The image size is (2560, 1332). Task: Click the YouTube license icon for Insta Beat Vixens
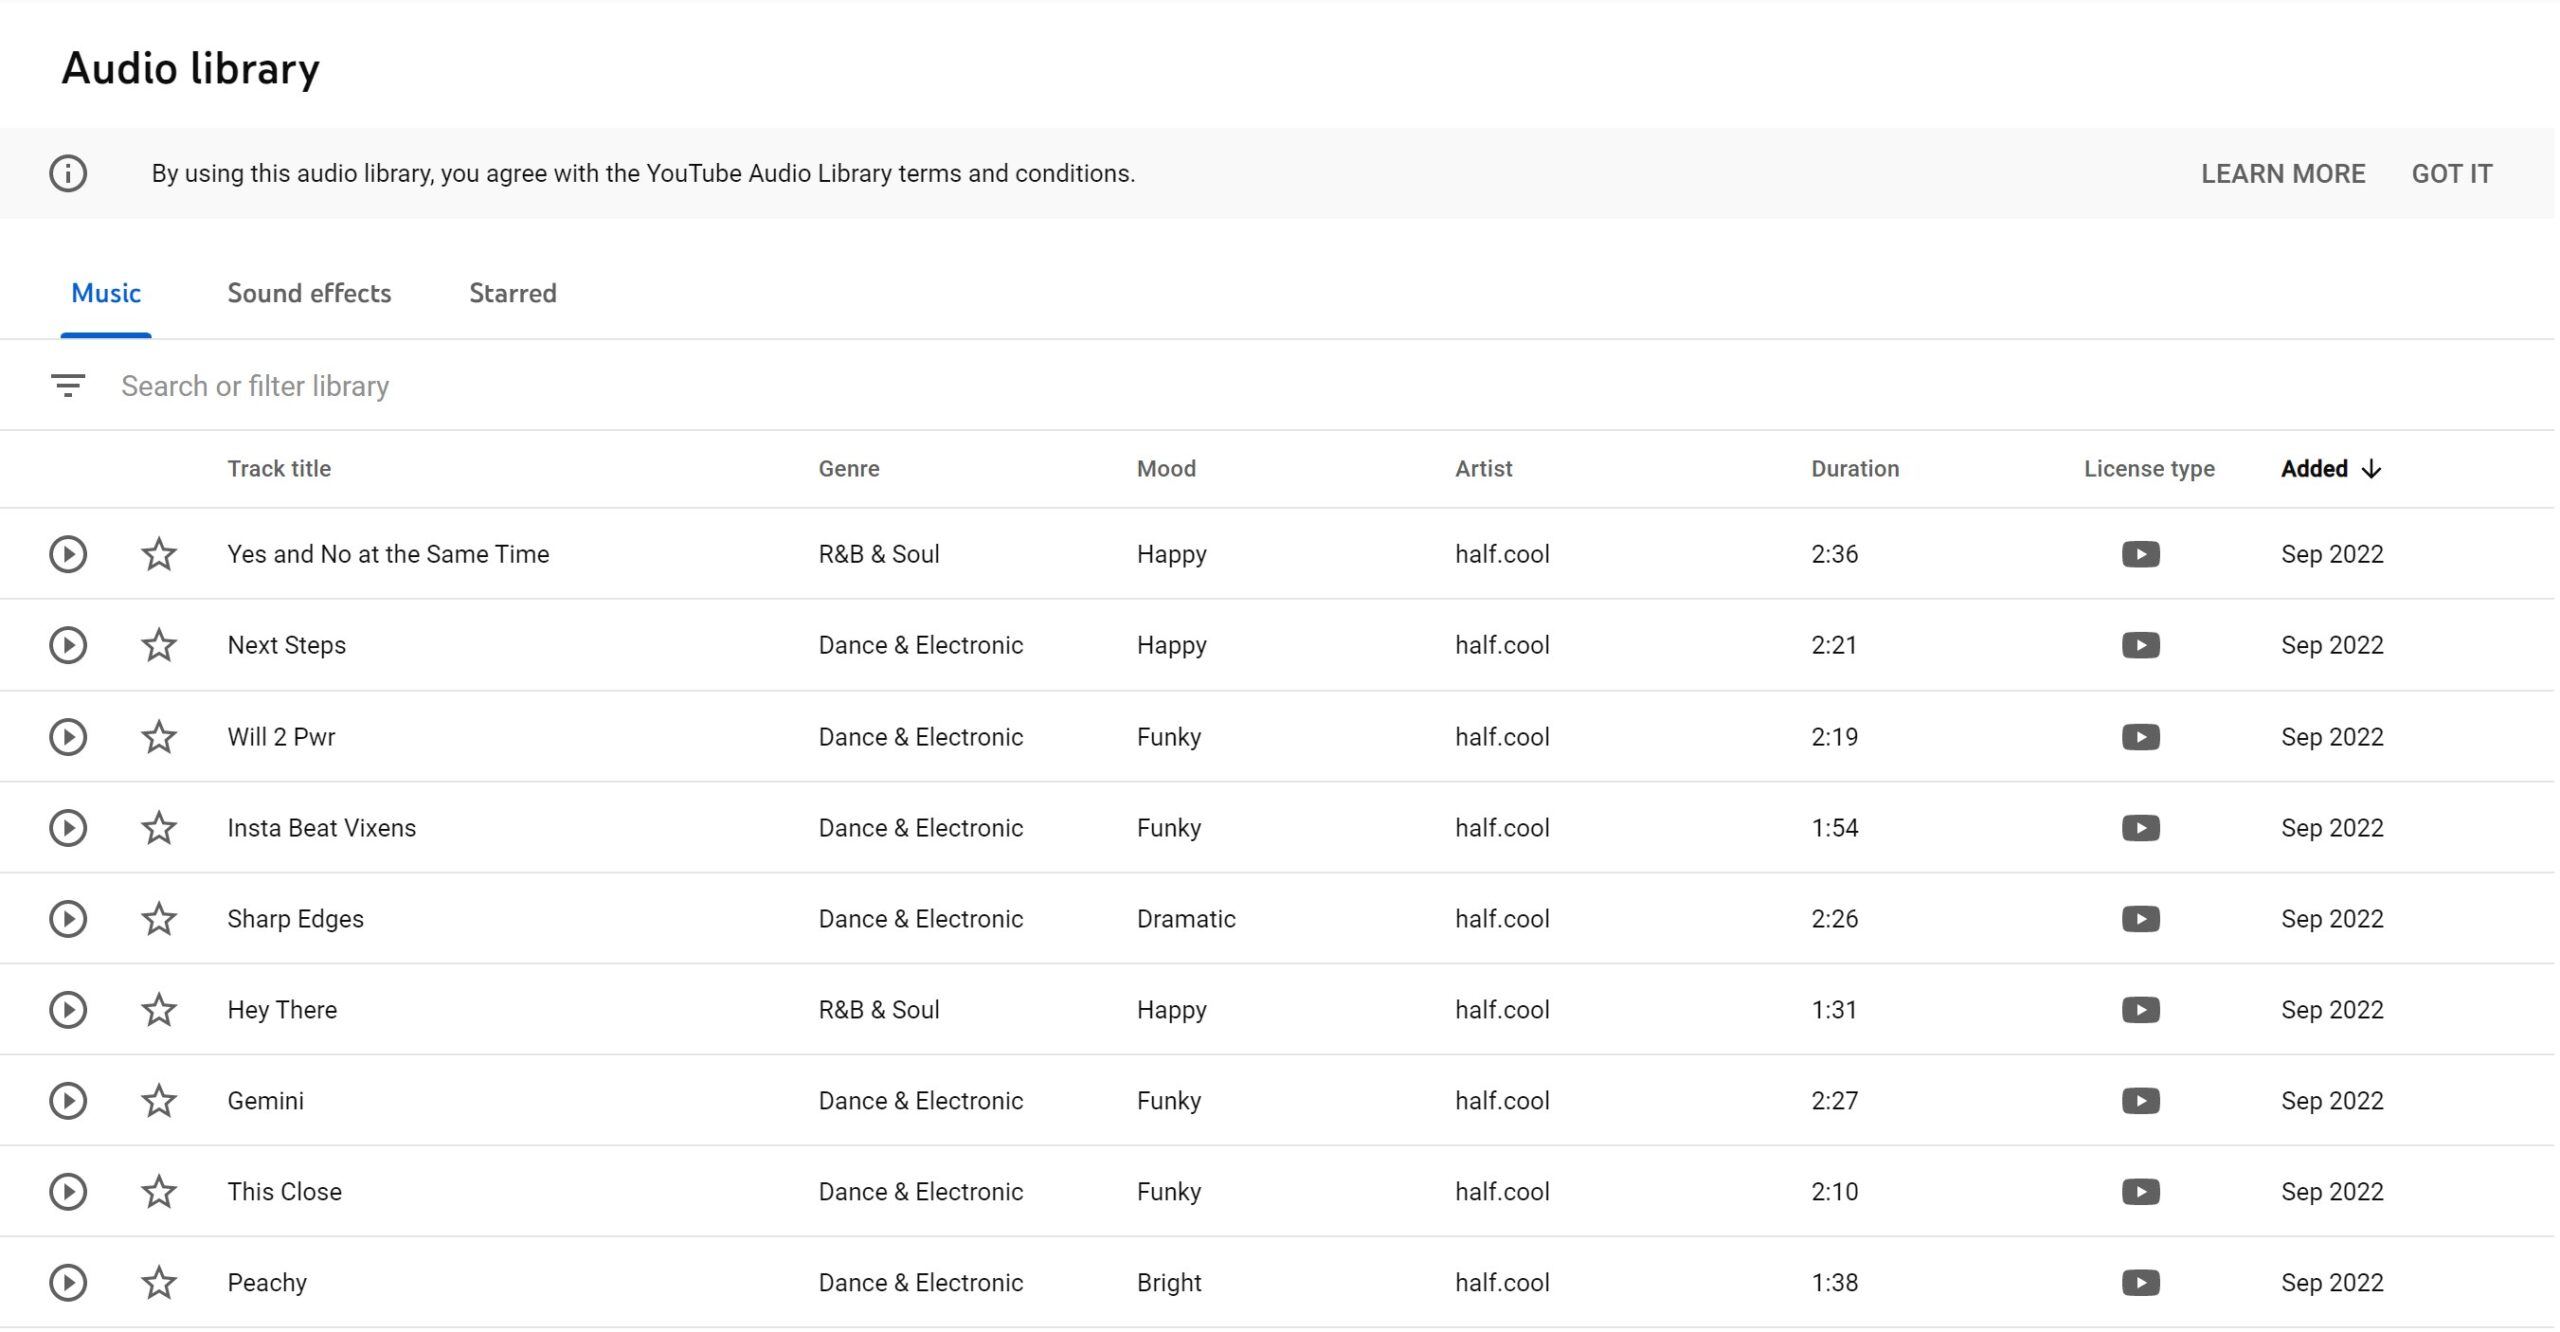coord(2141,828)
